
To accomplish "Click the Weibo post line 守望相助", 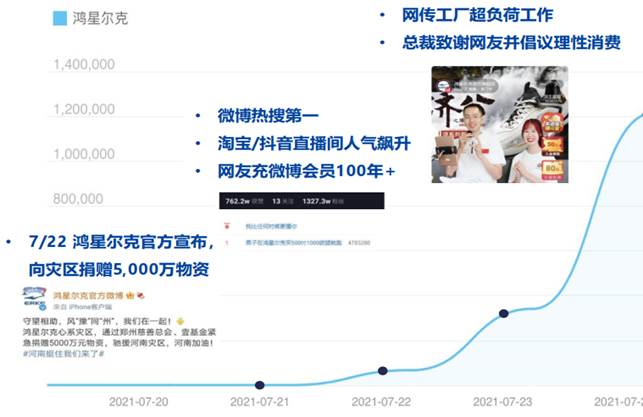I will (104, 321).
